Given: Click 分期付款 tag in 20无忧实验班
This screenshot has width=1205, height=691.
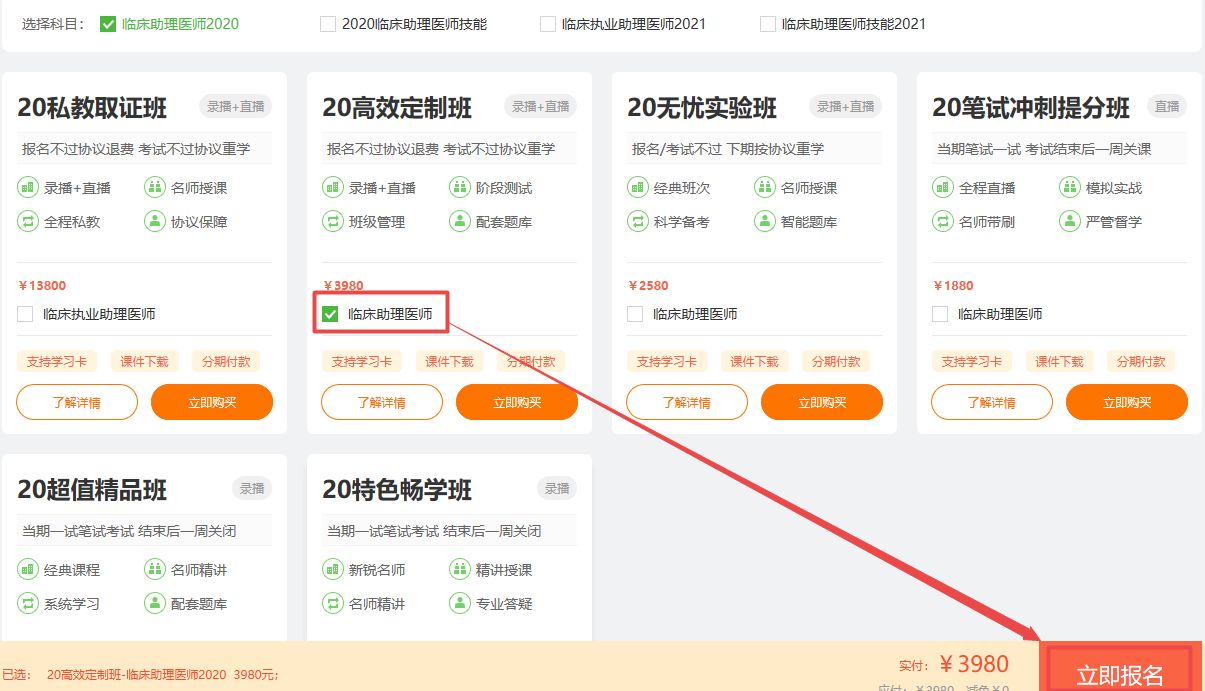Looking at the screenshot, I should tap(837, 361).
